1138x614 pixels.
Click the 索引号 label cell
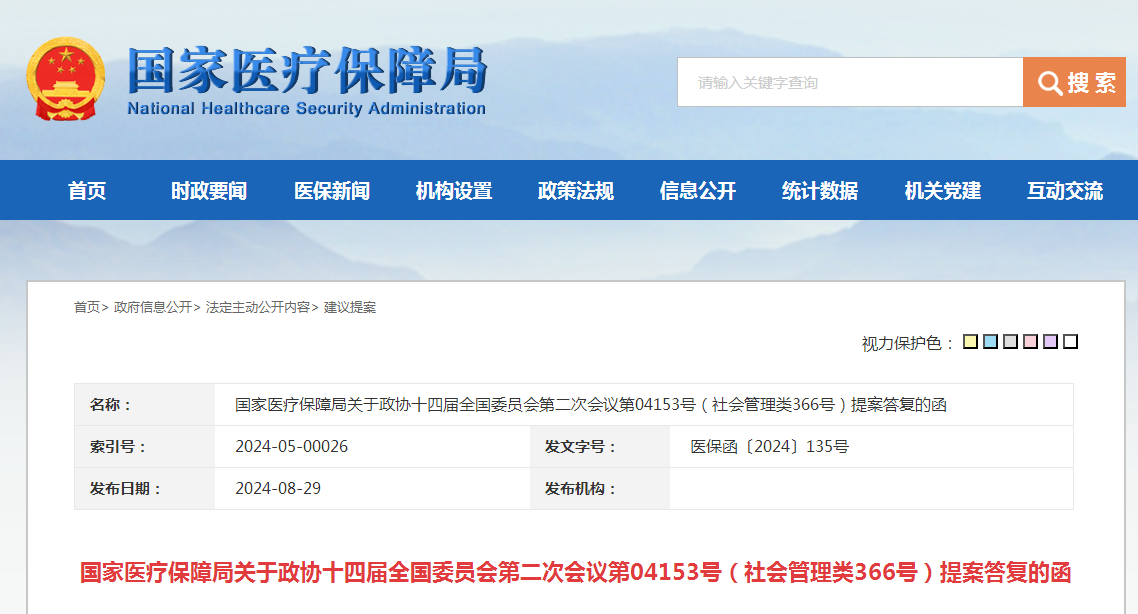tap(144, 446)
